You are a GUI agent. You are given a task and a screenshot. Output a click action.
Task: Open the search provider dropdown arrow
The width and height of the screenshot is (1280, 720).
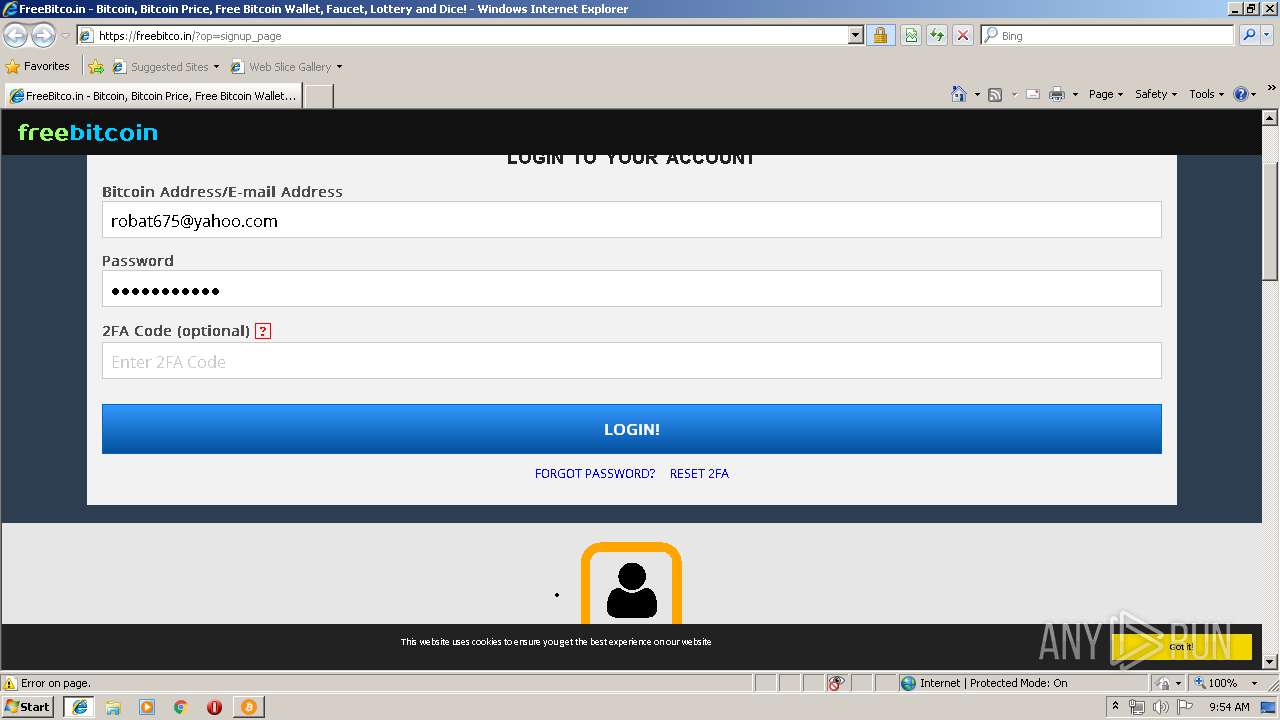click(1268, 35)
